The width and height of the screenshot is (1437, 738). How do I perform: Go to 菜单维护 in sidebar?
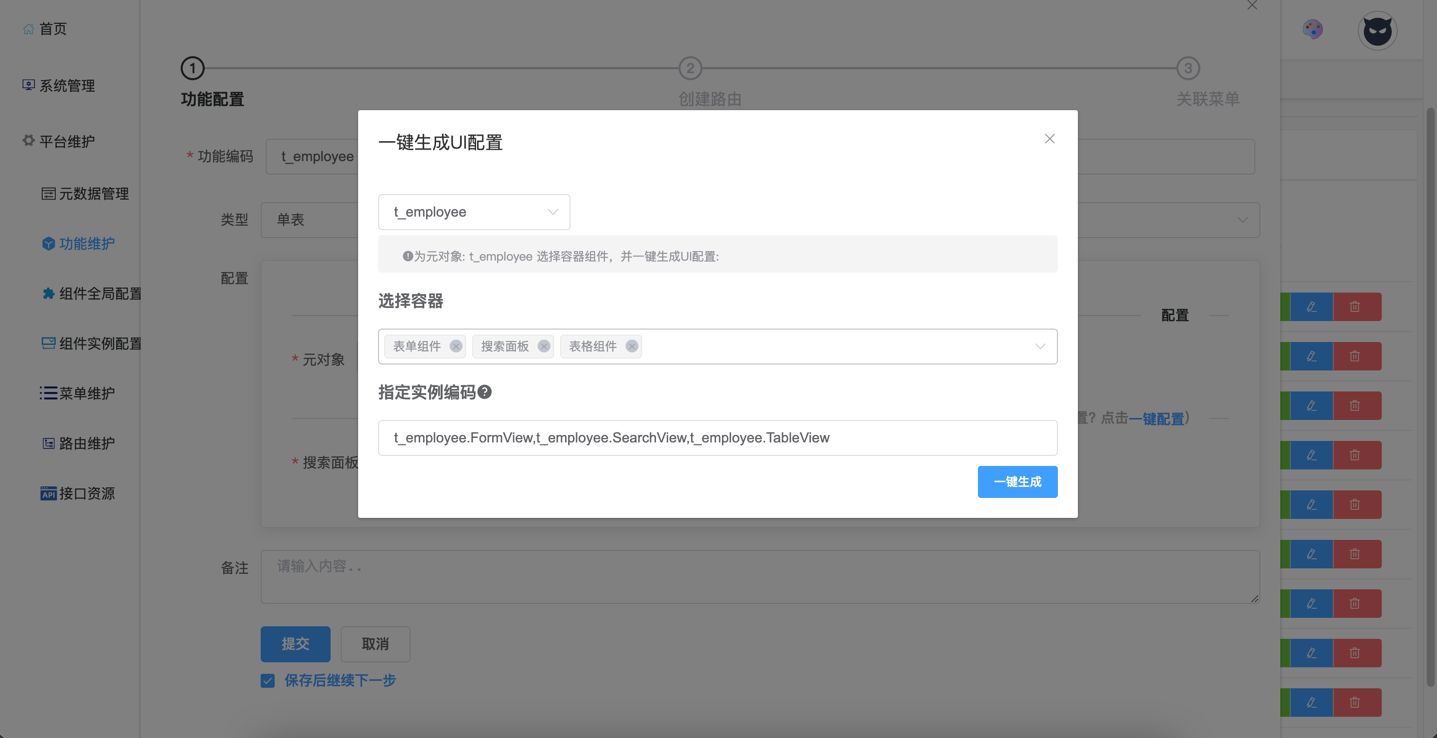(86, 394)
